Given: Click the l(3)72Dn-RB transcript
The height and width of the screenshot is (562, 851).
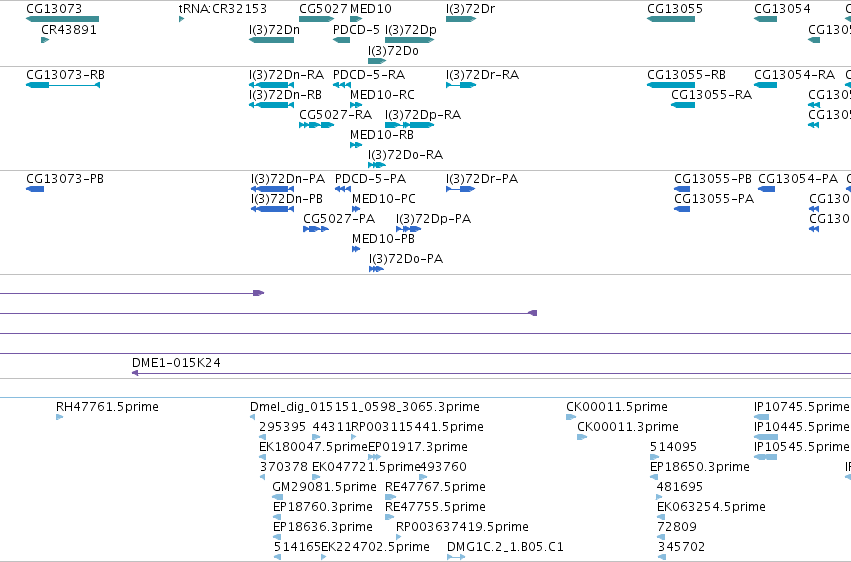Looking at the screenshot, I should [271, 105].
